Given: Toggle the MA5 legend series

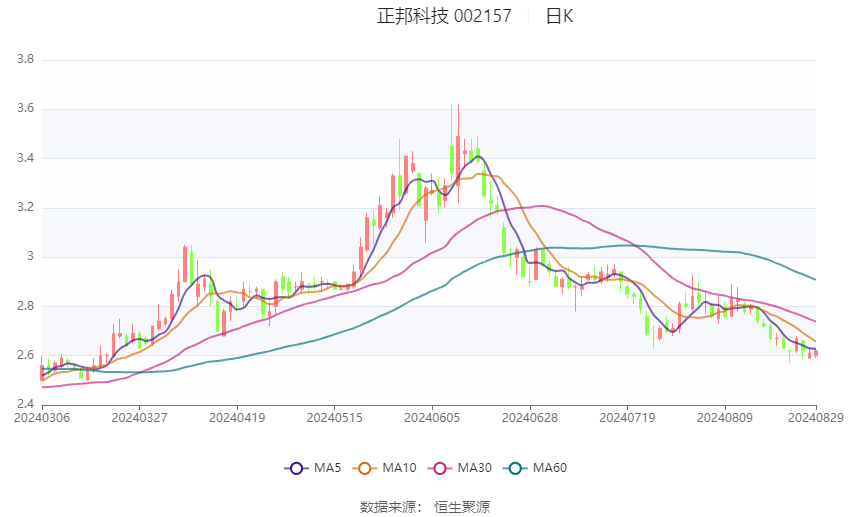Looking at the screenshot, I should tap(313, 468).
